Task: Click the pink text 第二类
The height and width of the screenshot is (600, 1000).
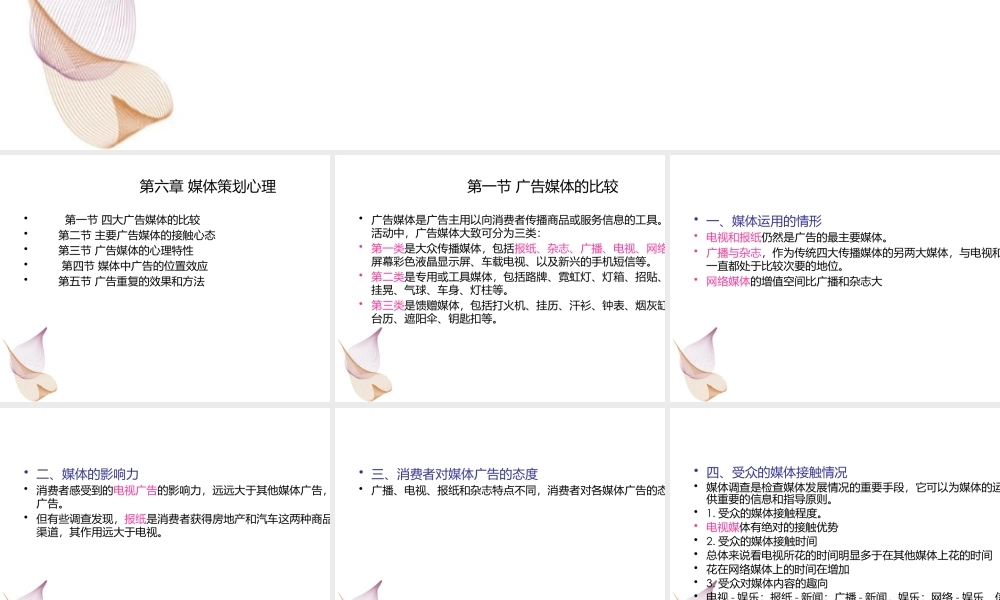Action: click(388, 277)
